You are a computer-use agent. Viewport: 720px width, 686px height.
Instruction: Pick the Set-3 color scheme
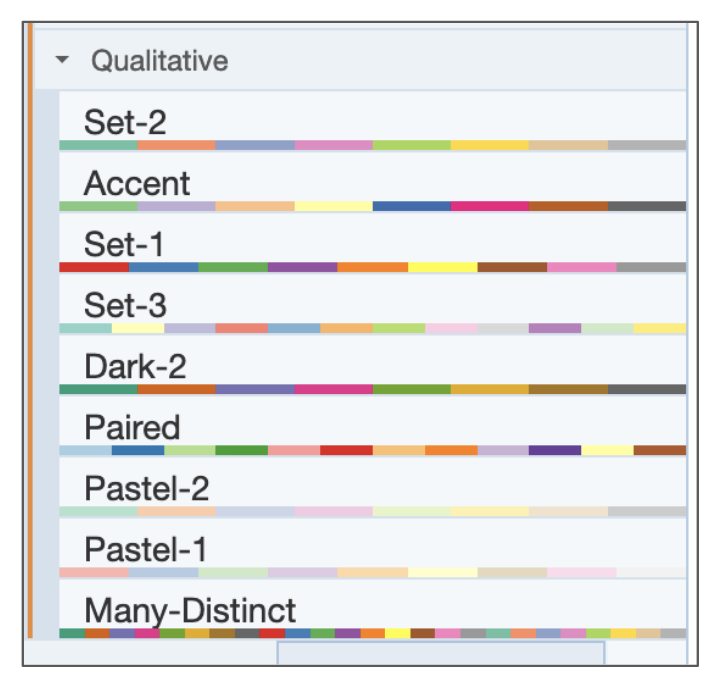coord(125,306)
